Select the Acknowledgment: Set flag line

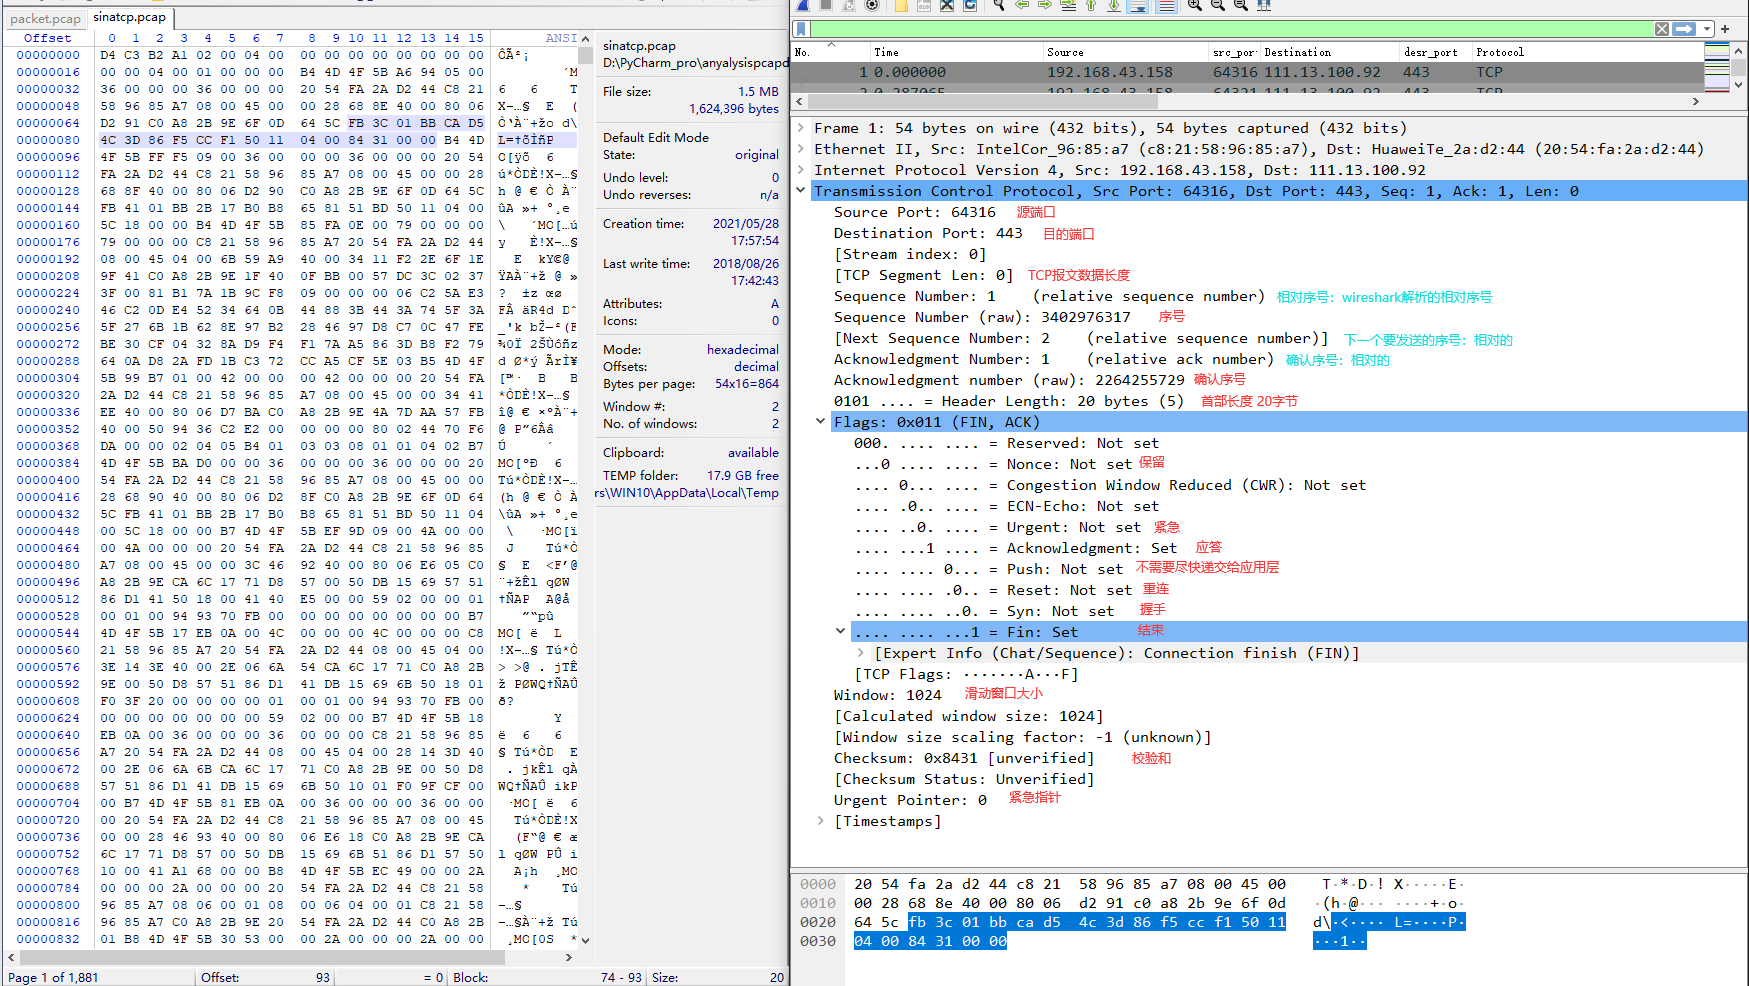(1015, 548)
